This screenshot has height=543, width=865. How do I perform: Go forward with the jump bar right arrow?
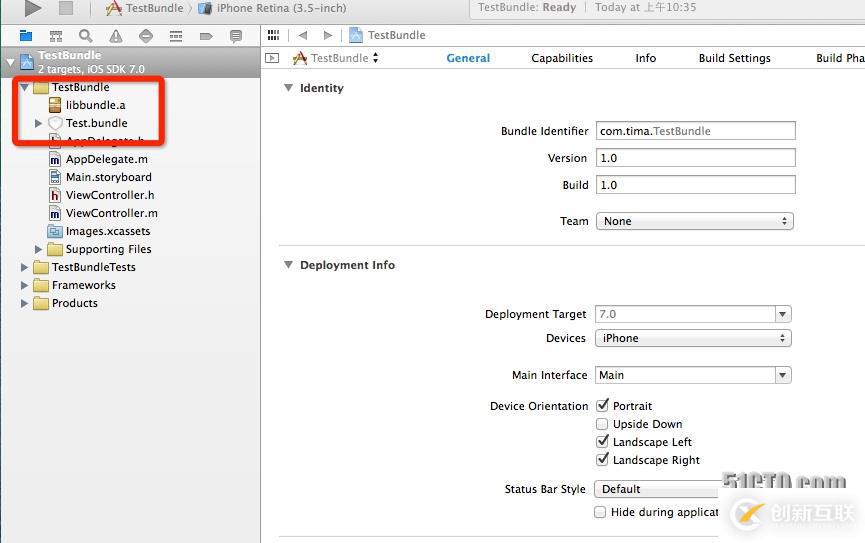[328, 35]
